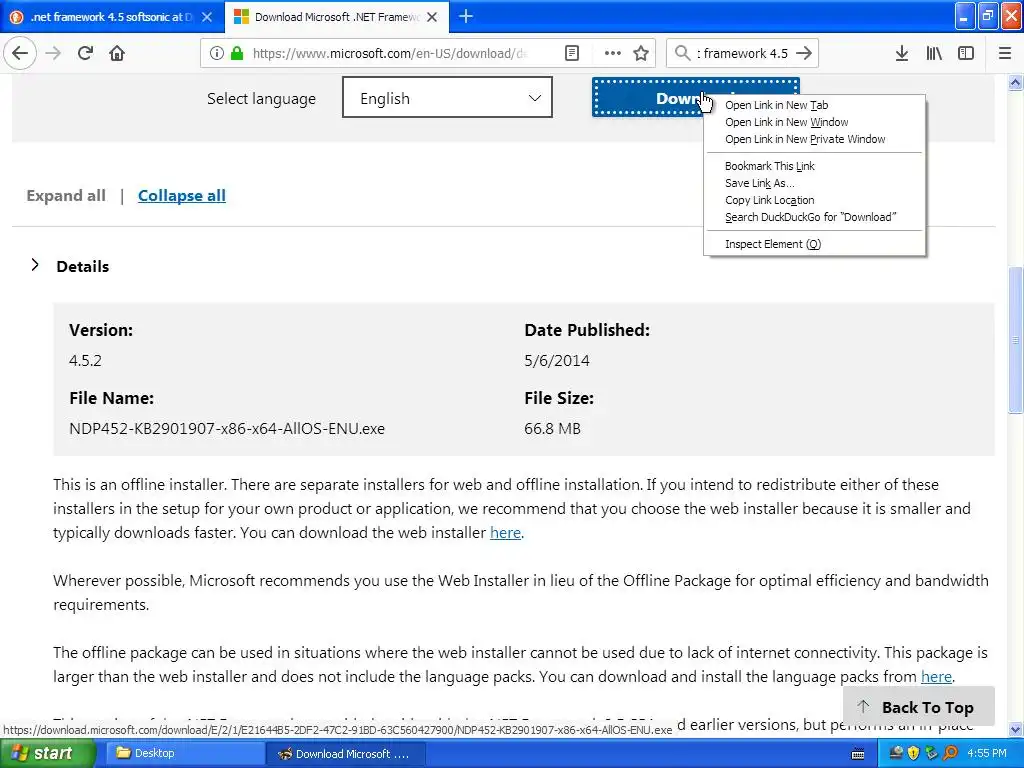
Task: Open the Windows start menu
Action: click(x=46, y=754)
